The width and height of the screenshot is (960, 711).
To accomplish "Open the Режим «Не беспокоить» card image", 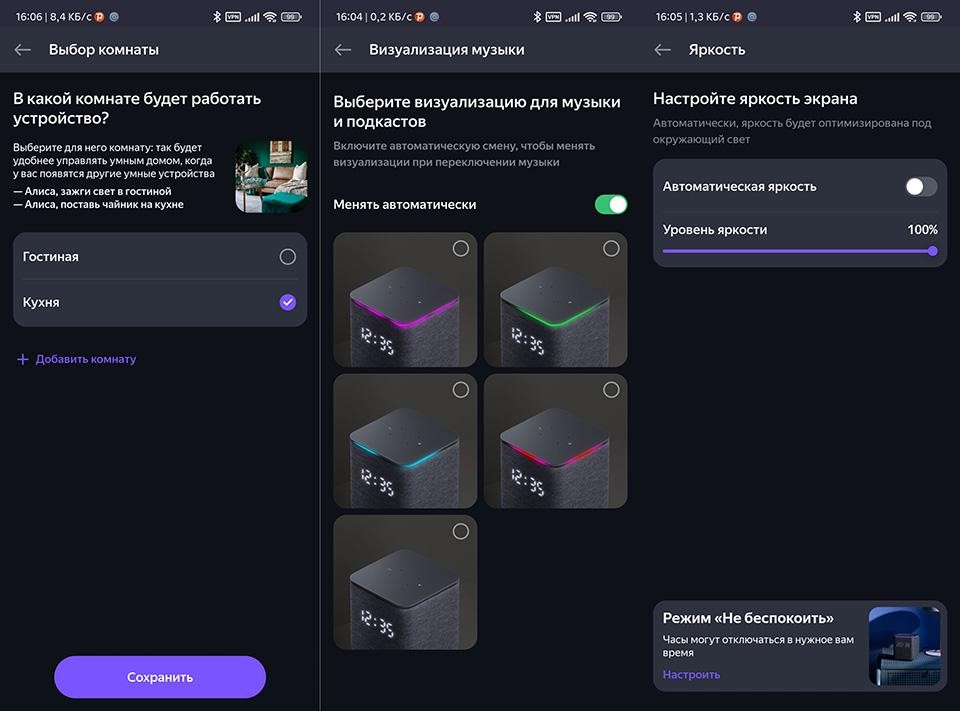I will pyautogui.click(x=904, y=646).
